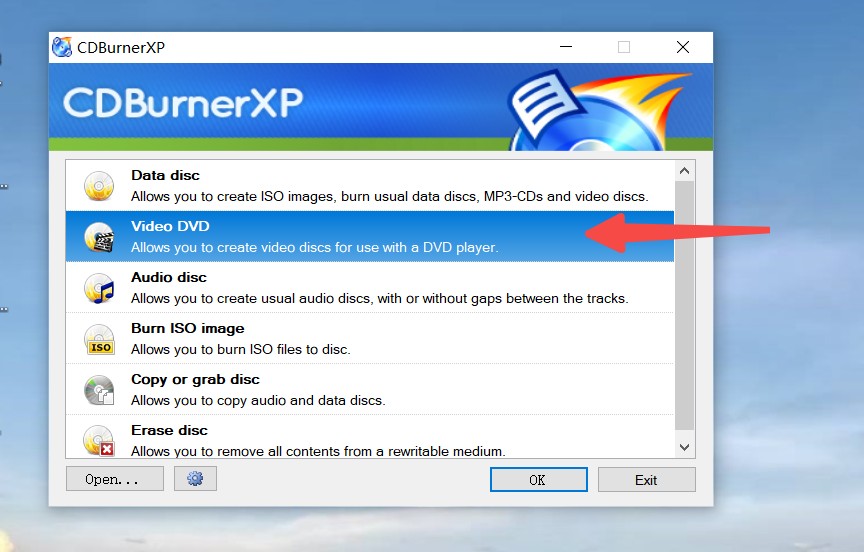Click the vertical scrollbar thumb in the list
864x552 pixels.
click(685, 306)
